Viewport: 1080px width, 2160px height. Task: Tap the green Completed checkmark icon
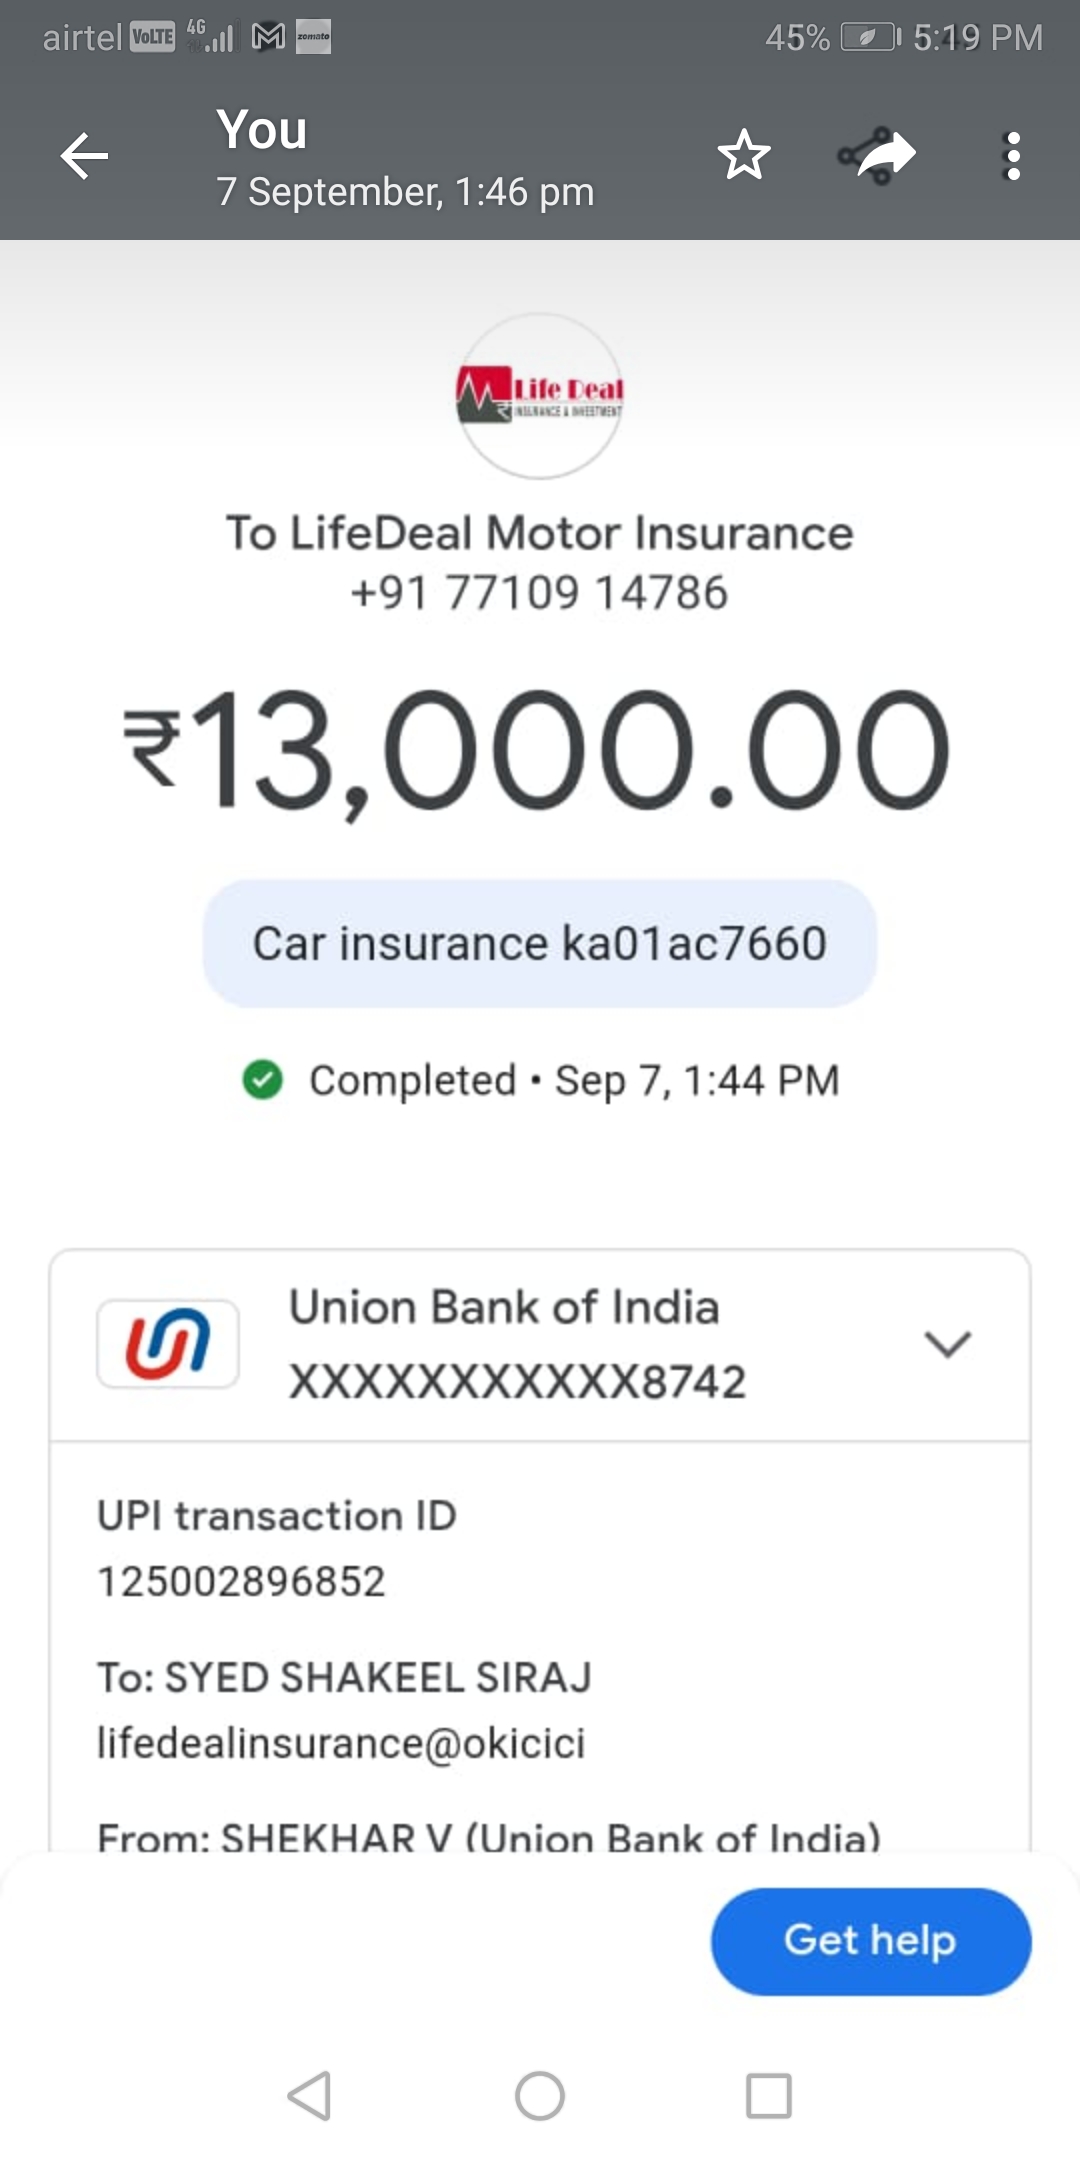point(263,1080)
